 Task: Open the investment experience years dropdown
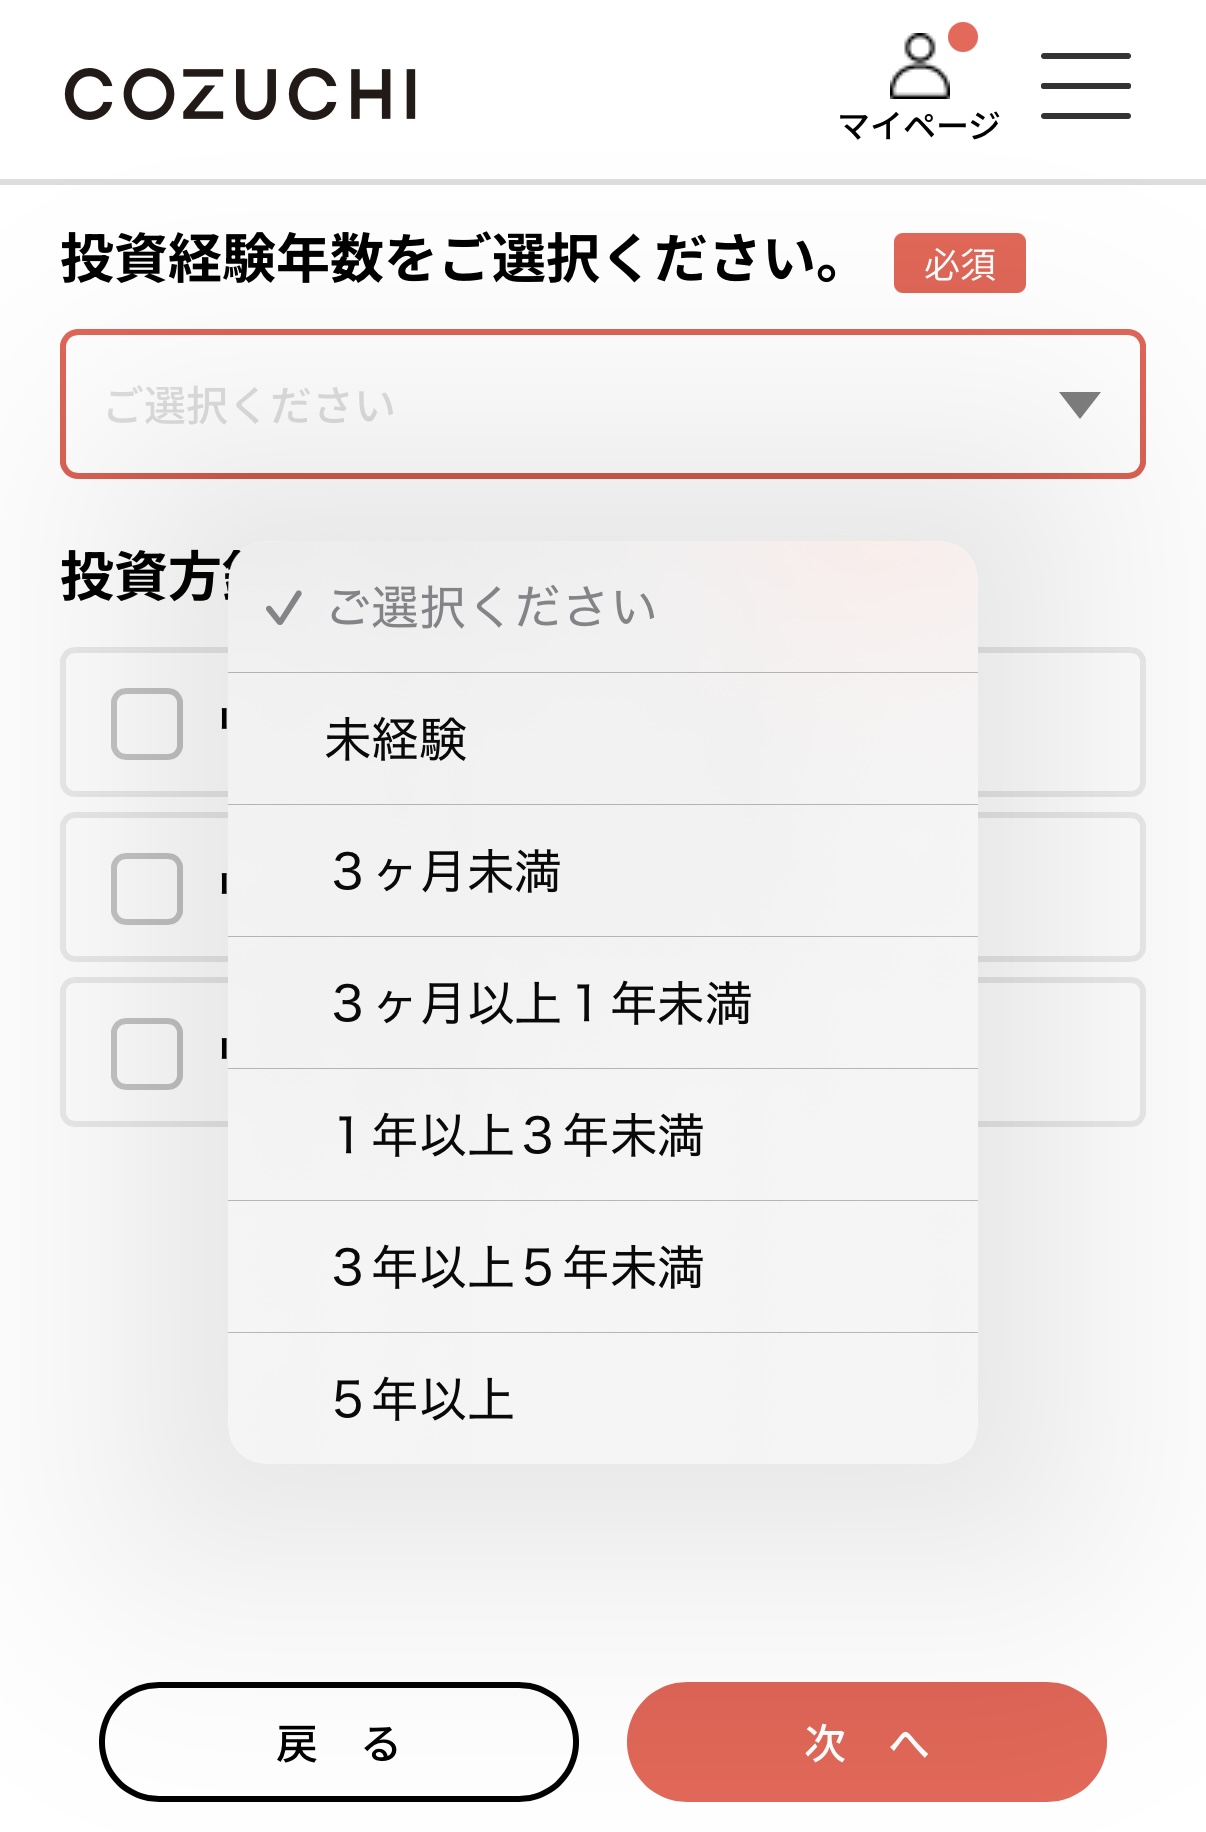(x=602, y=404)
